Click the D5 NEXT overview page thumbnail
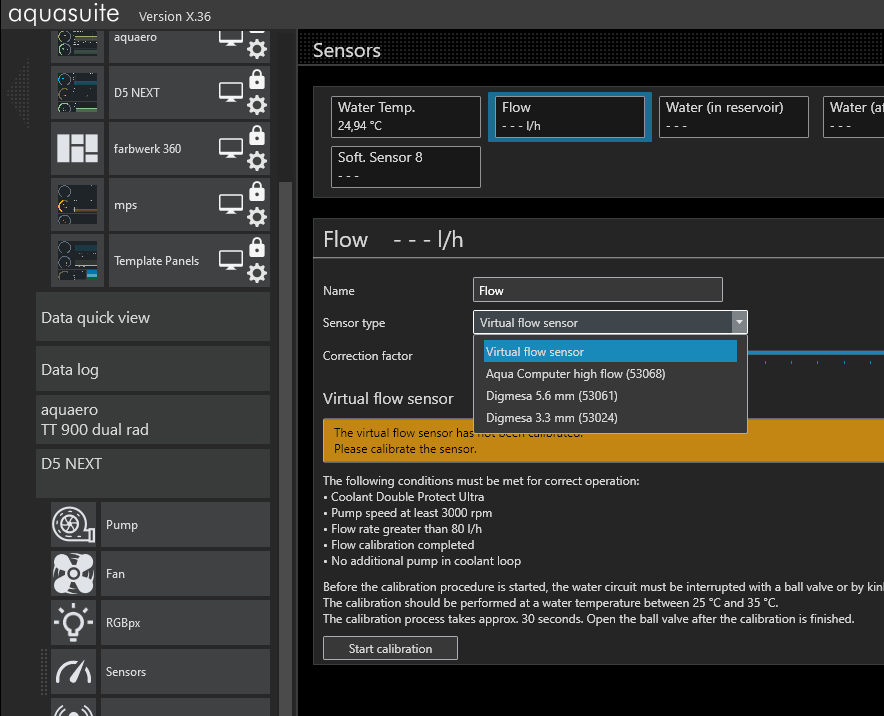Image resolution: width=884 pixels, height=716 pixels. tap(77, 93)
